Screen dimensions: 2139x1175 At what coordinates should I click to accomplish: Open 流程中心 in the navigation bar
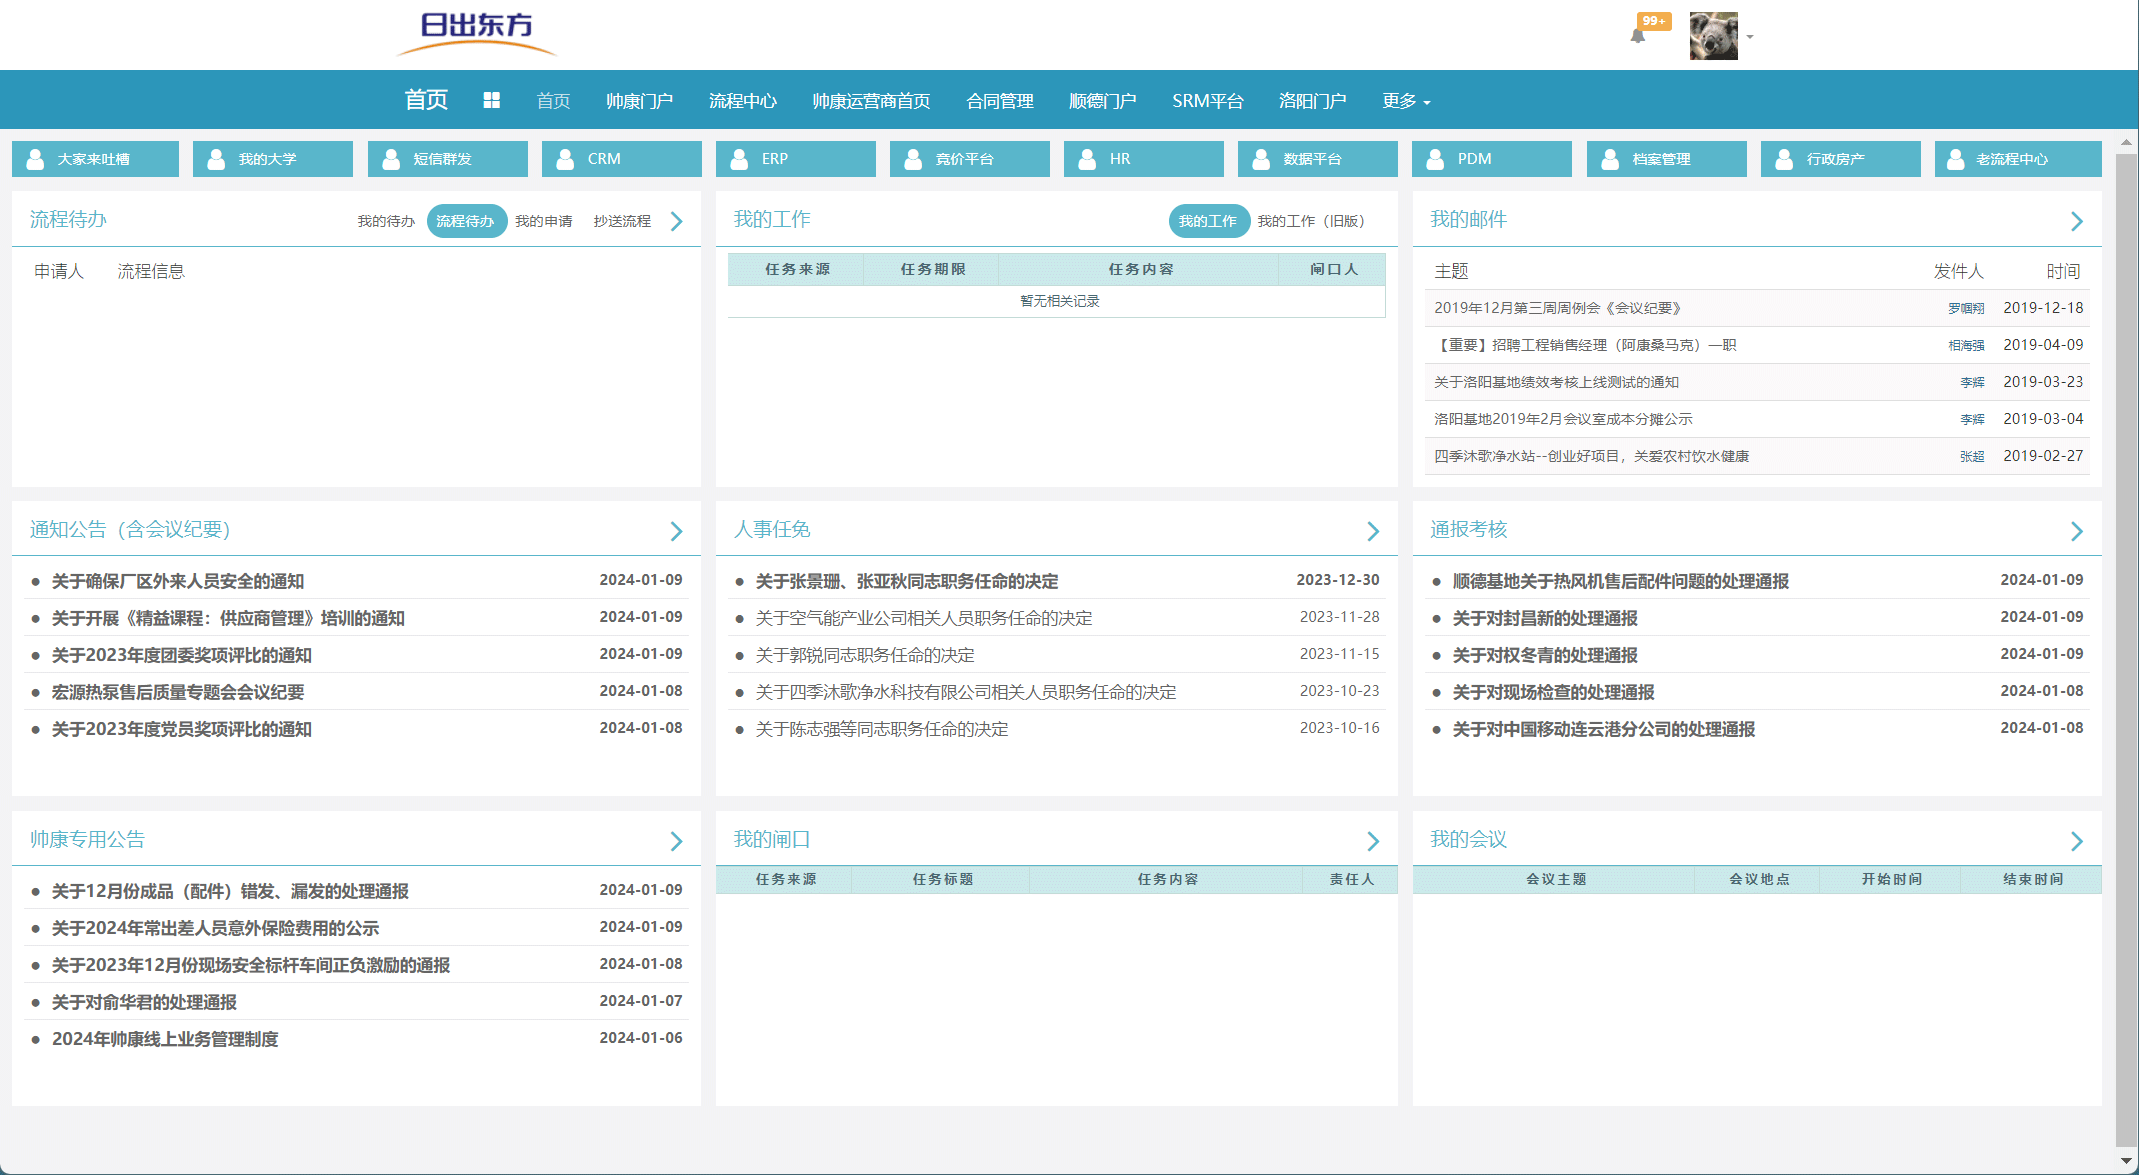742,101
